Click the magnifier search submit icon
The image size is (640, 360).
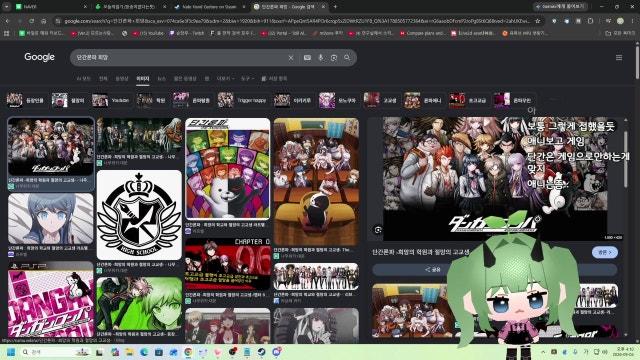347,58
